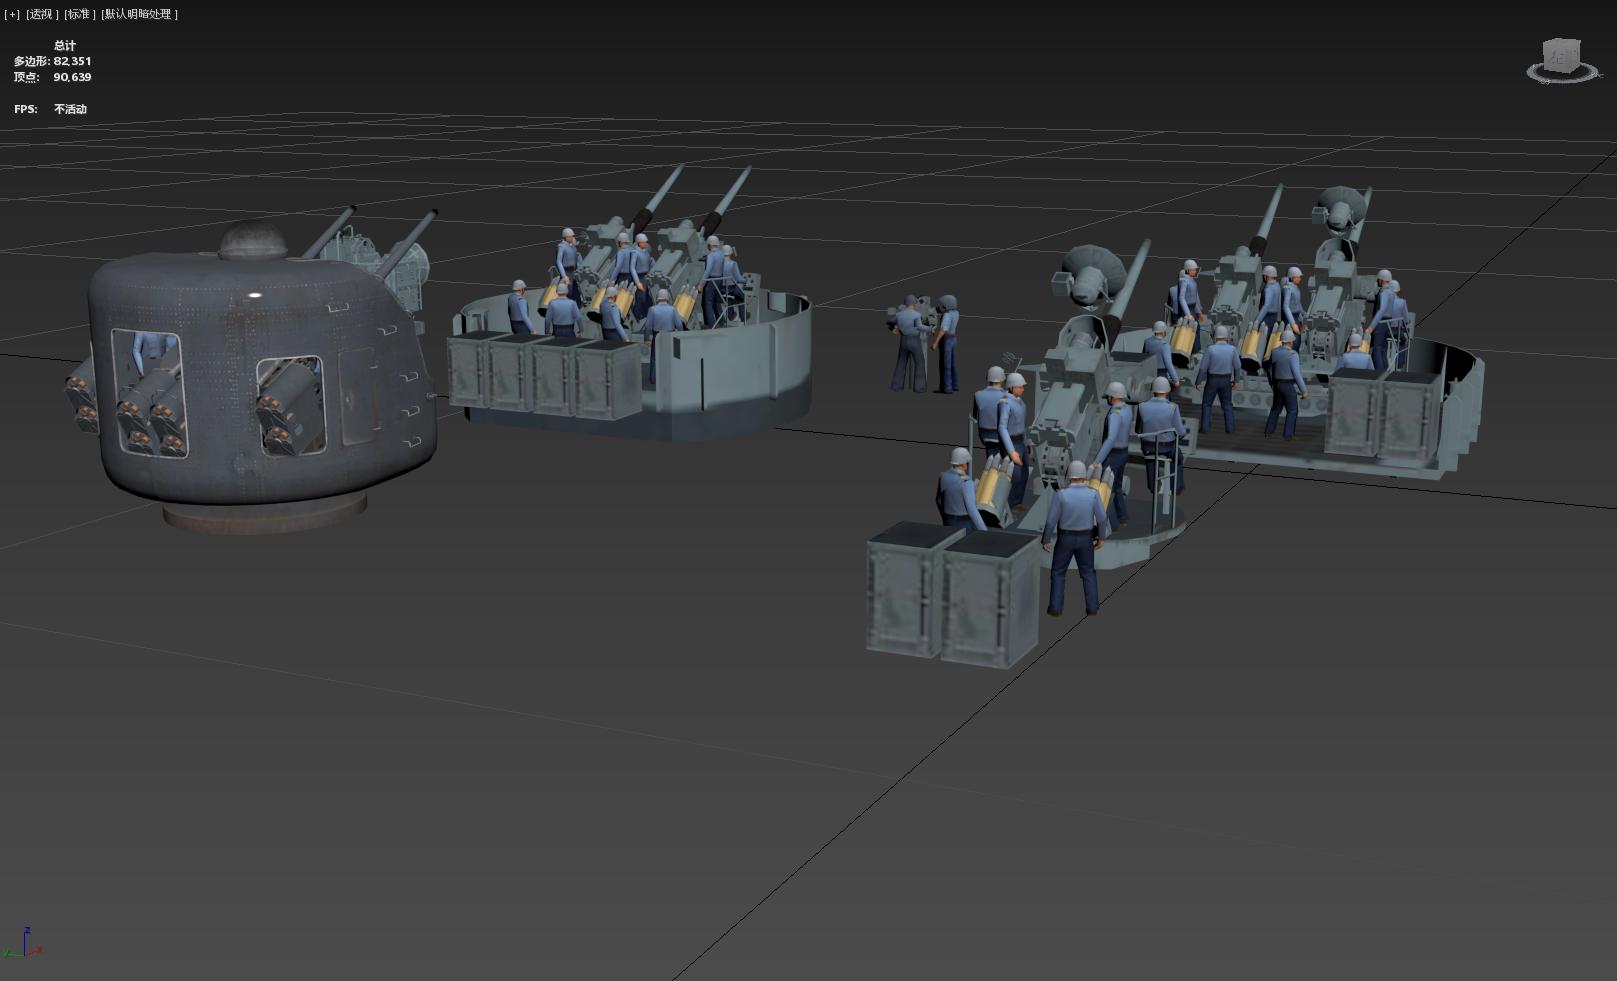Click the small dome atop the enclosed turret

point(254,240)
